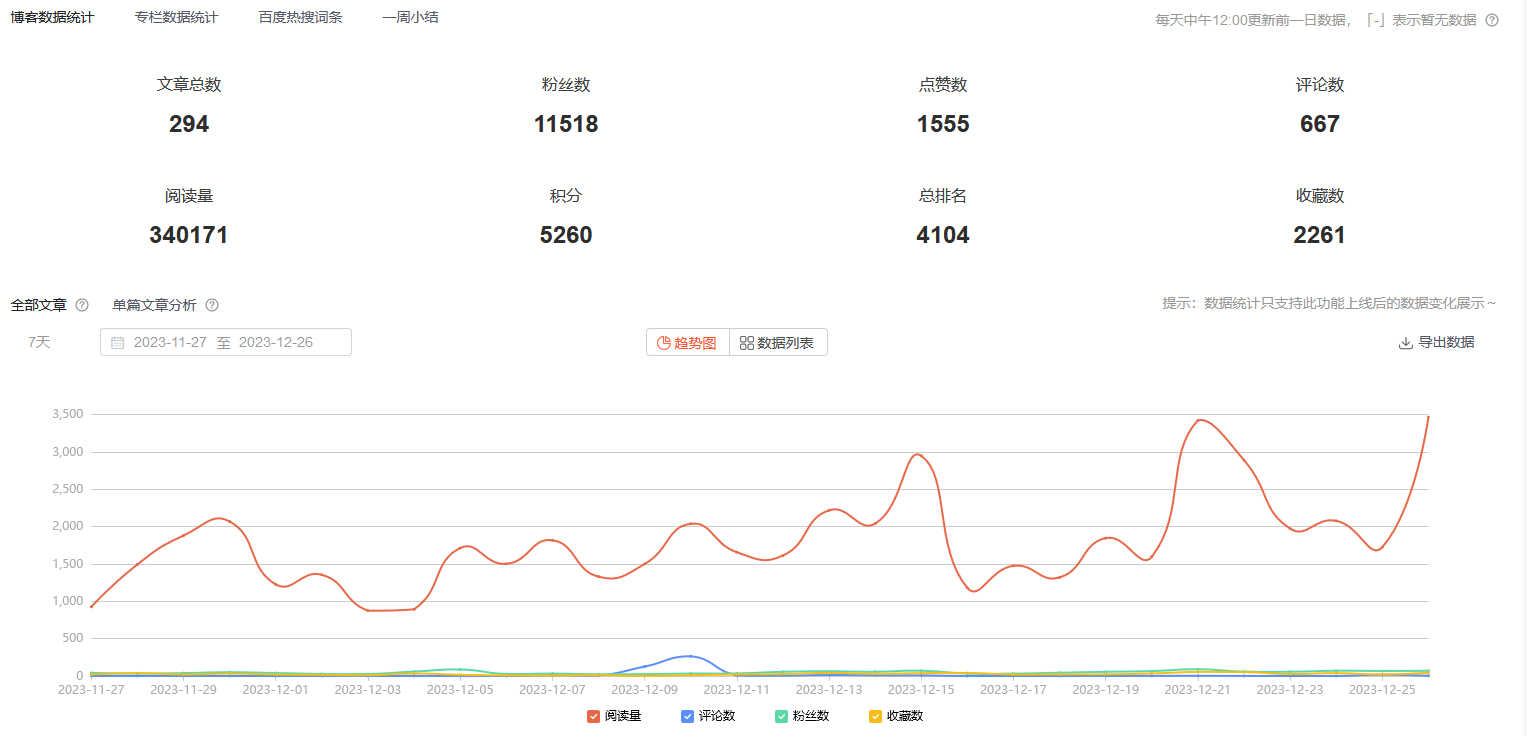Set start date 2023-11-27 field
The image size is (1527, 736).
170,342
